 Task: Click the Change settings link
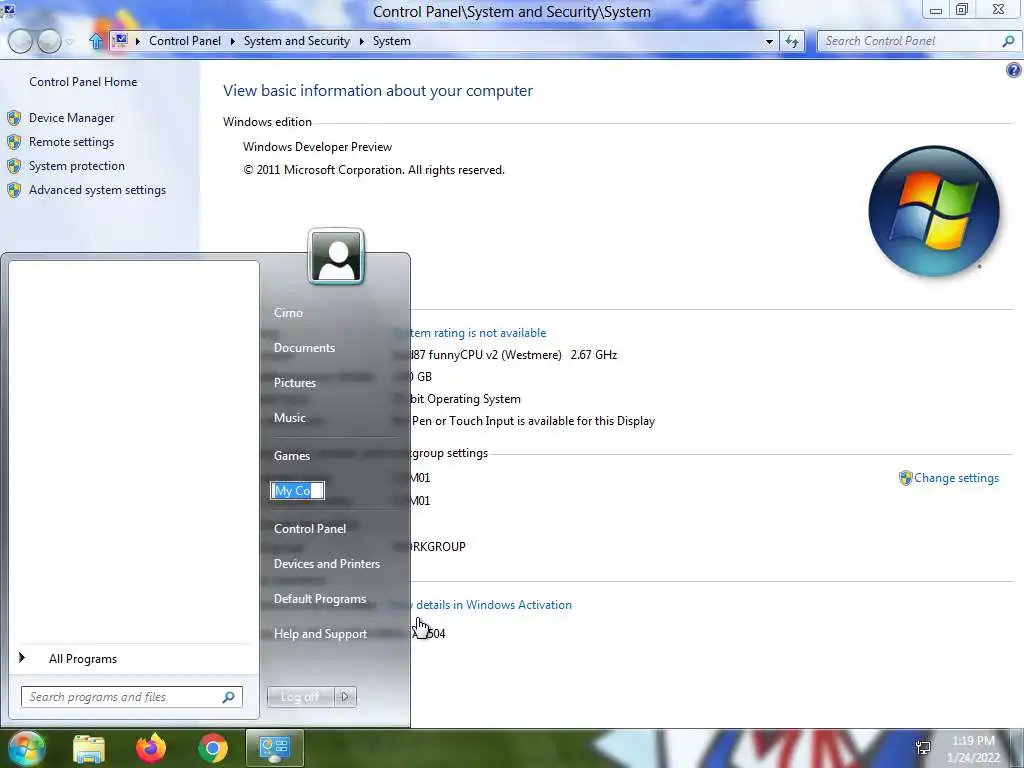[956, 478]
